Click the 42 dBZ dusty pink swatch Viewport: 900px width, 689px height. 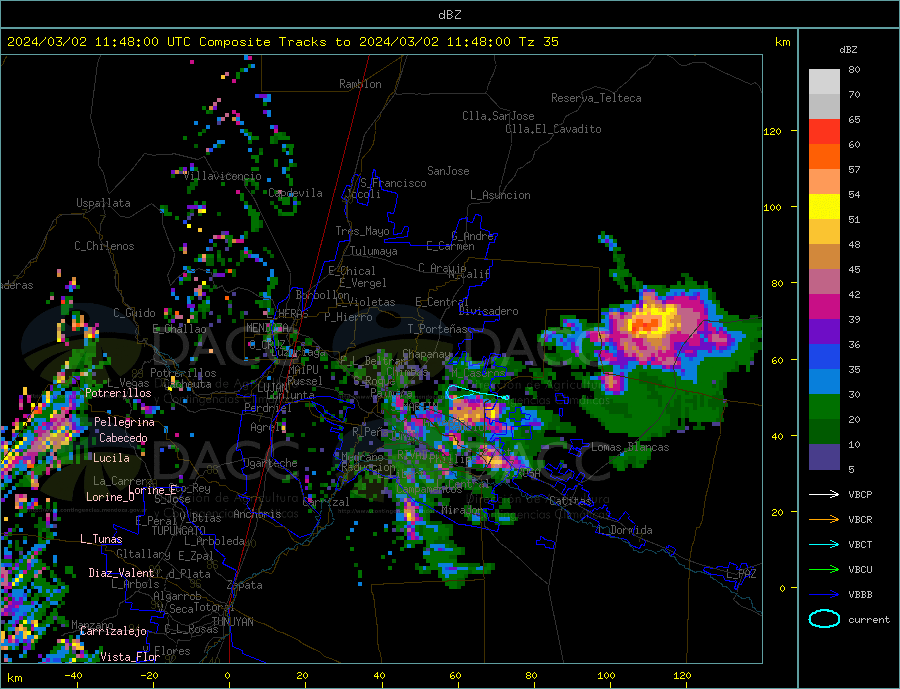click(x=824, y=281)
